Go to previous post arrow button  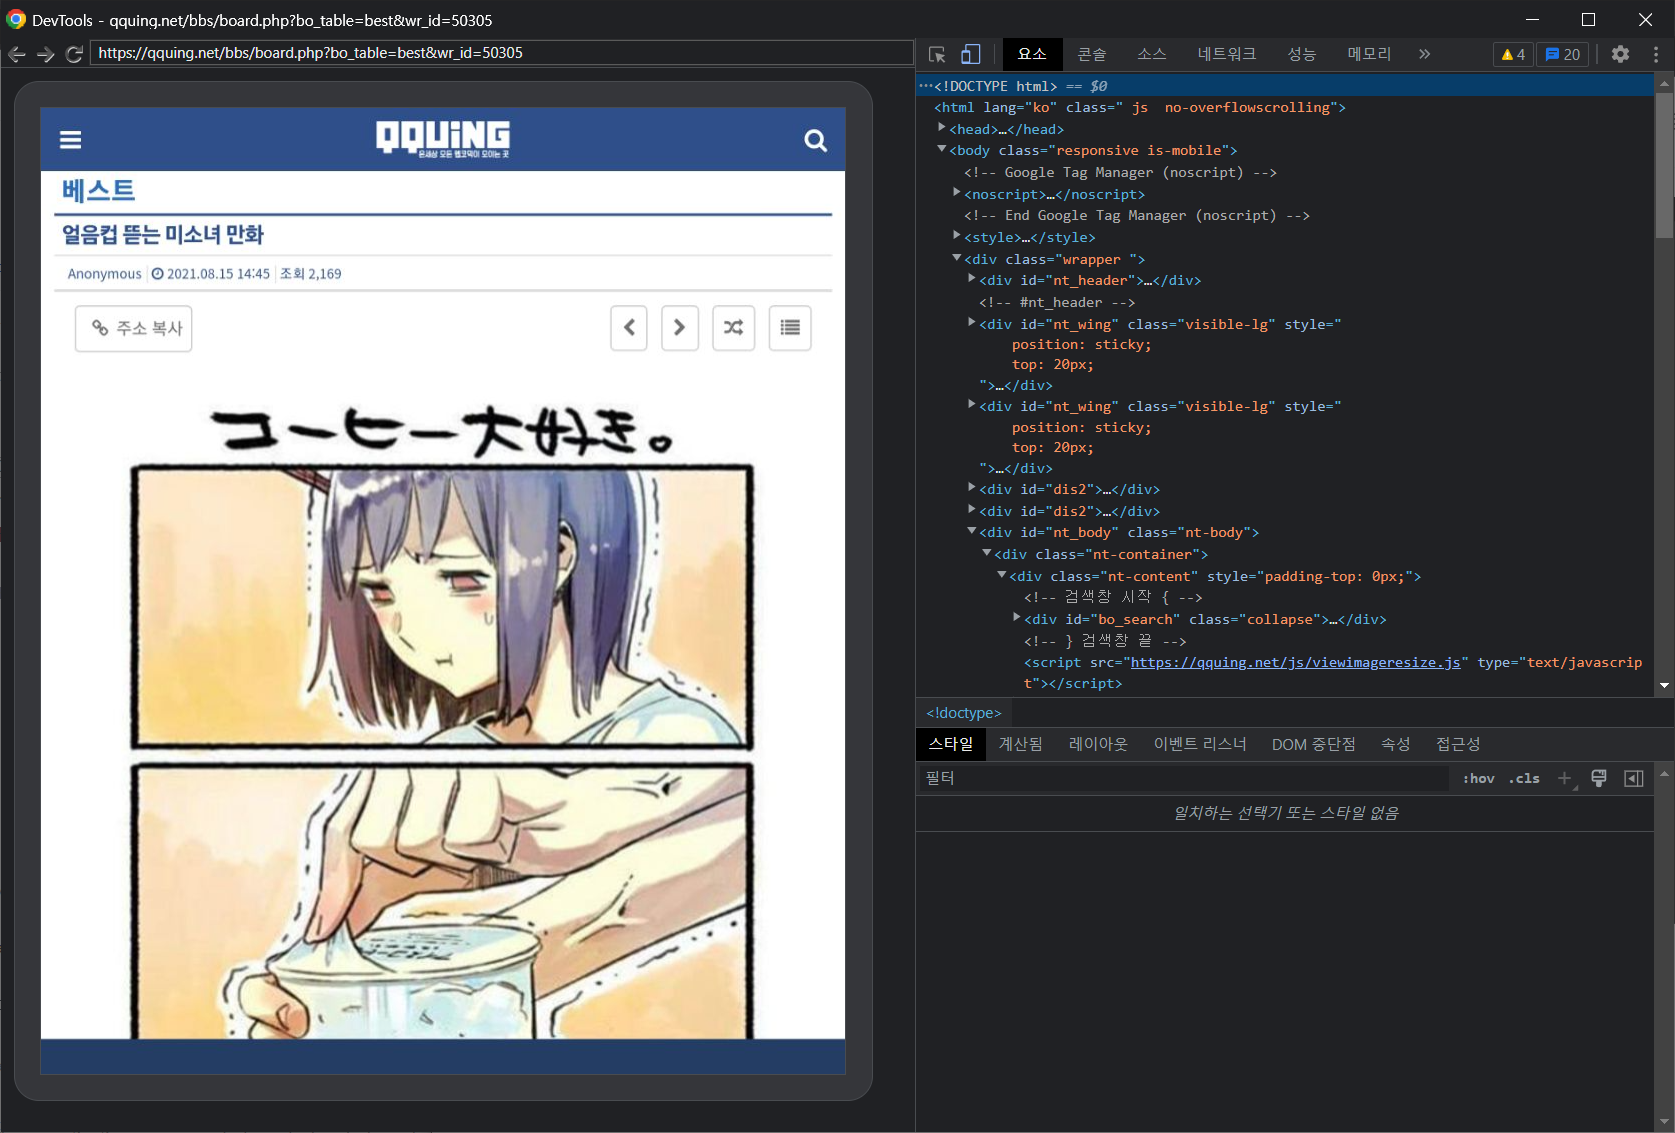pyautogui.click(x=629, y=327)
